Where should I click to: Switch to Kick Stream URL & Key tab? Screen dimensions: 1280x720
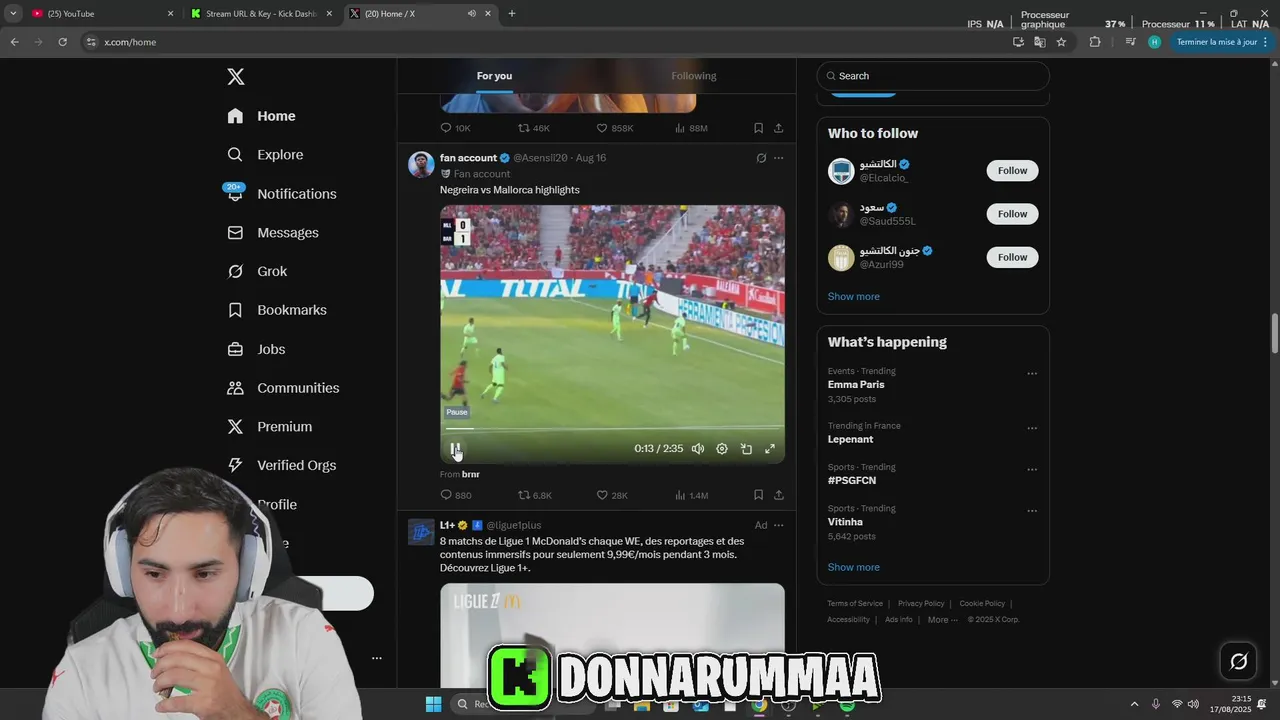262,14
